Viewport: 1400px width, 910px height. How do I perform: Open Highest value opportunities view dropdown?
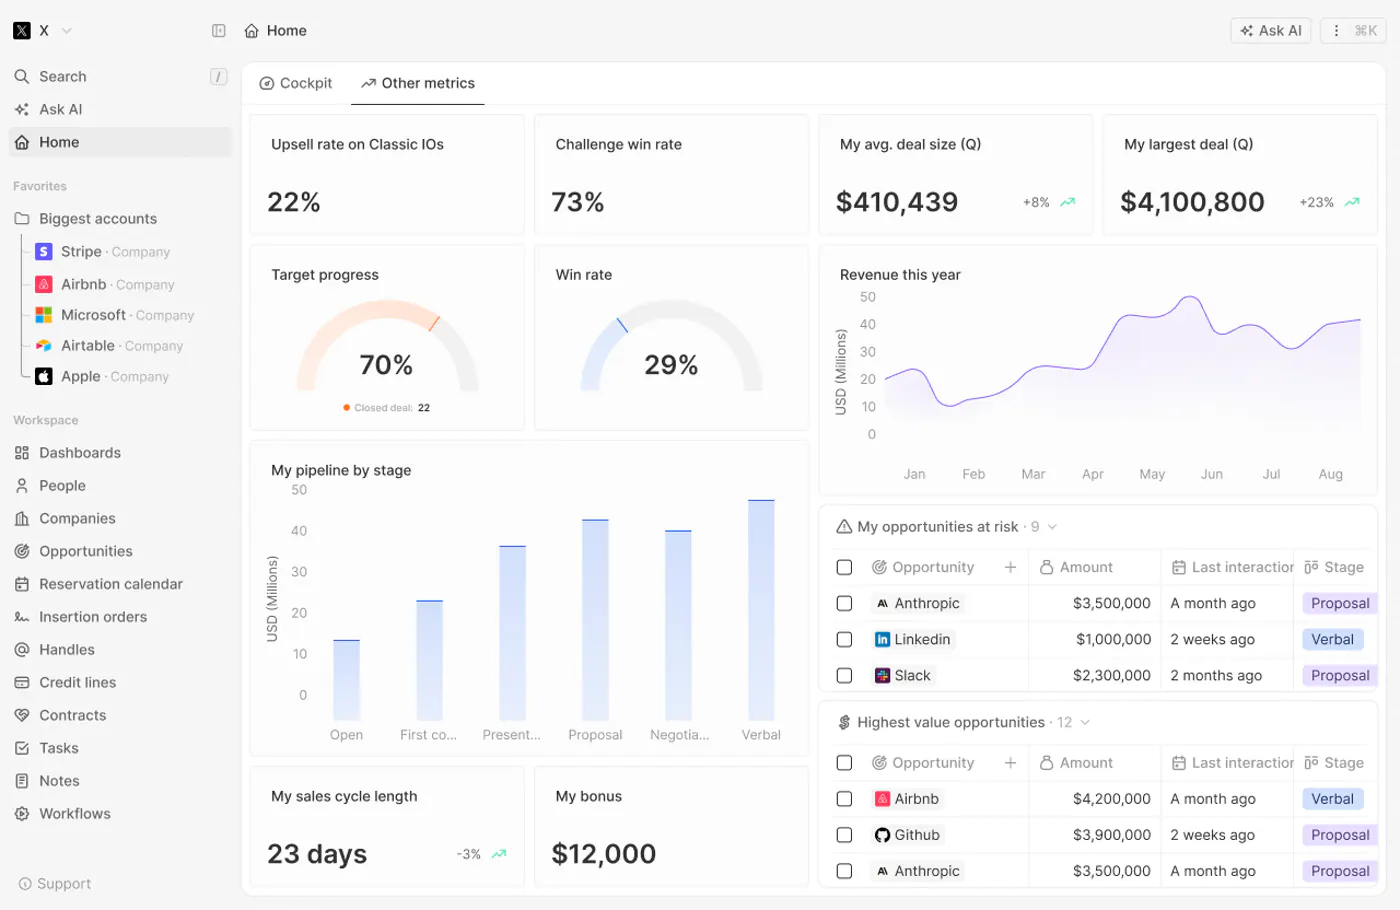tap(1085, 722)
